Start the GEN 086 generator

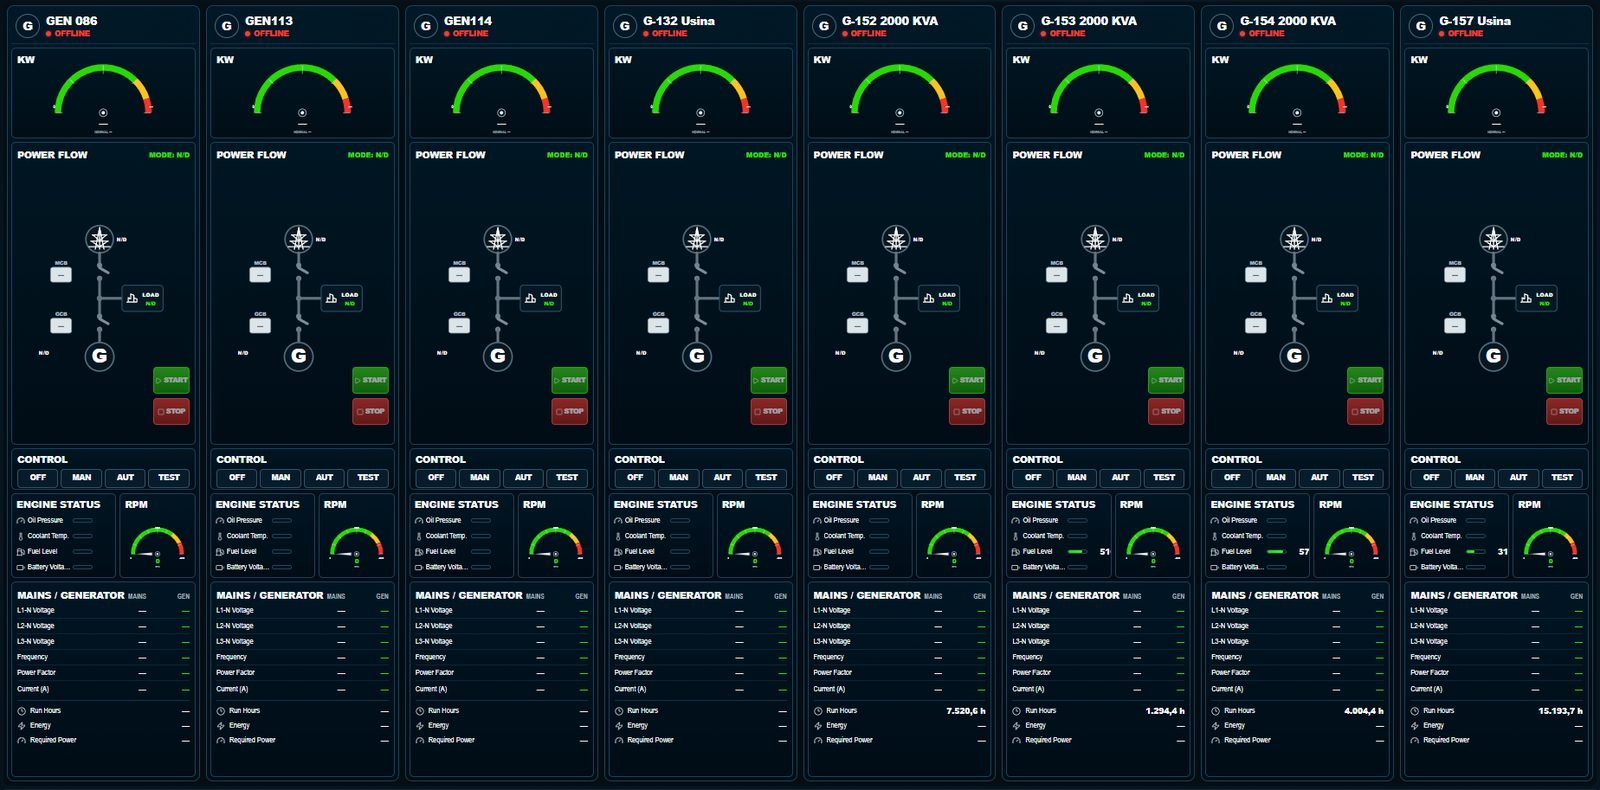[x=171, y=380]
